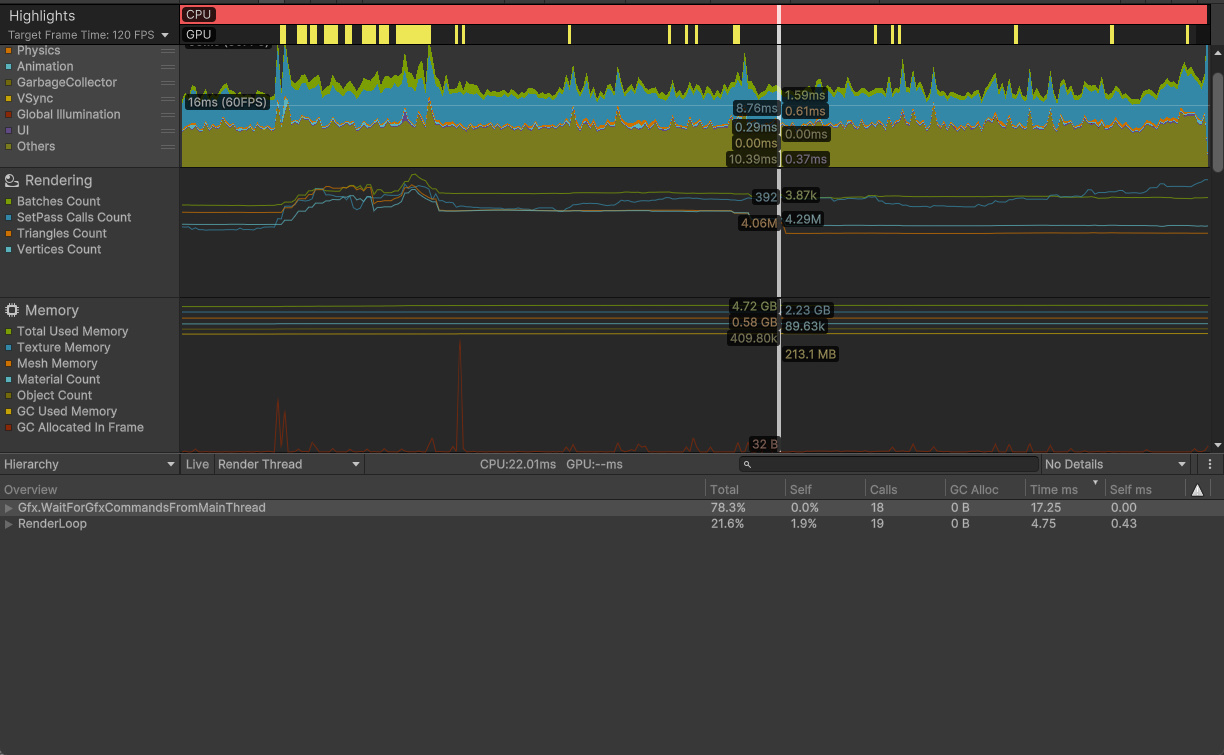The width and height of the screenshot is (1224, 755).
Task: Toggle the Mesh Memory color box
Action: [9, 363]
